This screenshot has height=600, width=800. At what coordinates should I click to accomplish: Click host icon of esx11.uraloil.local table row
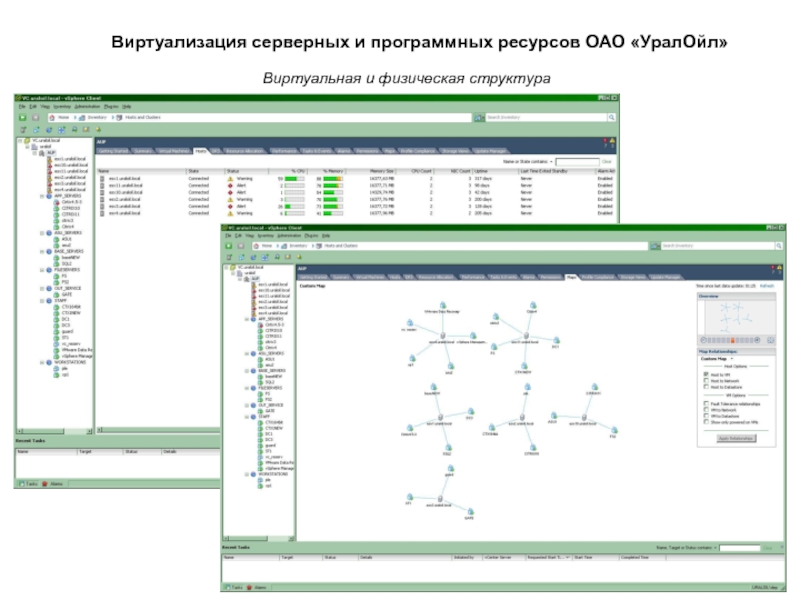tap(103, 186)
